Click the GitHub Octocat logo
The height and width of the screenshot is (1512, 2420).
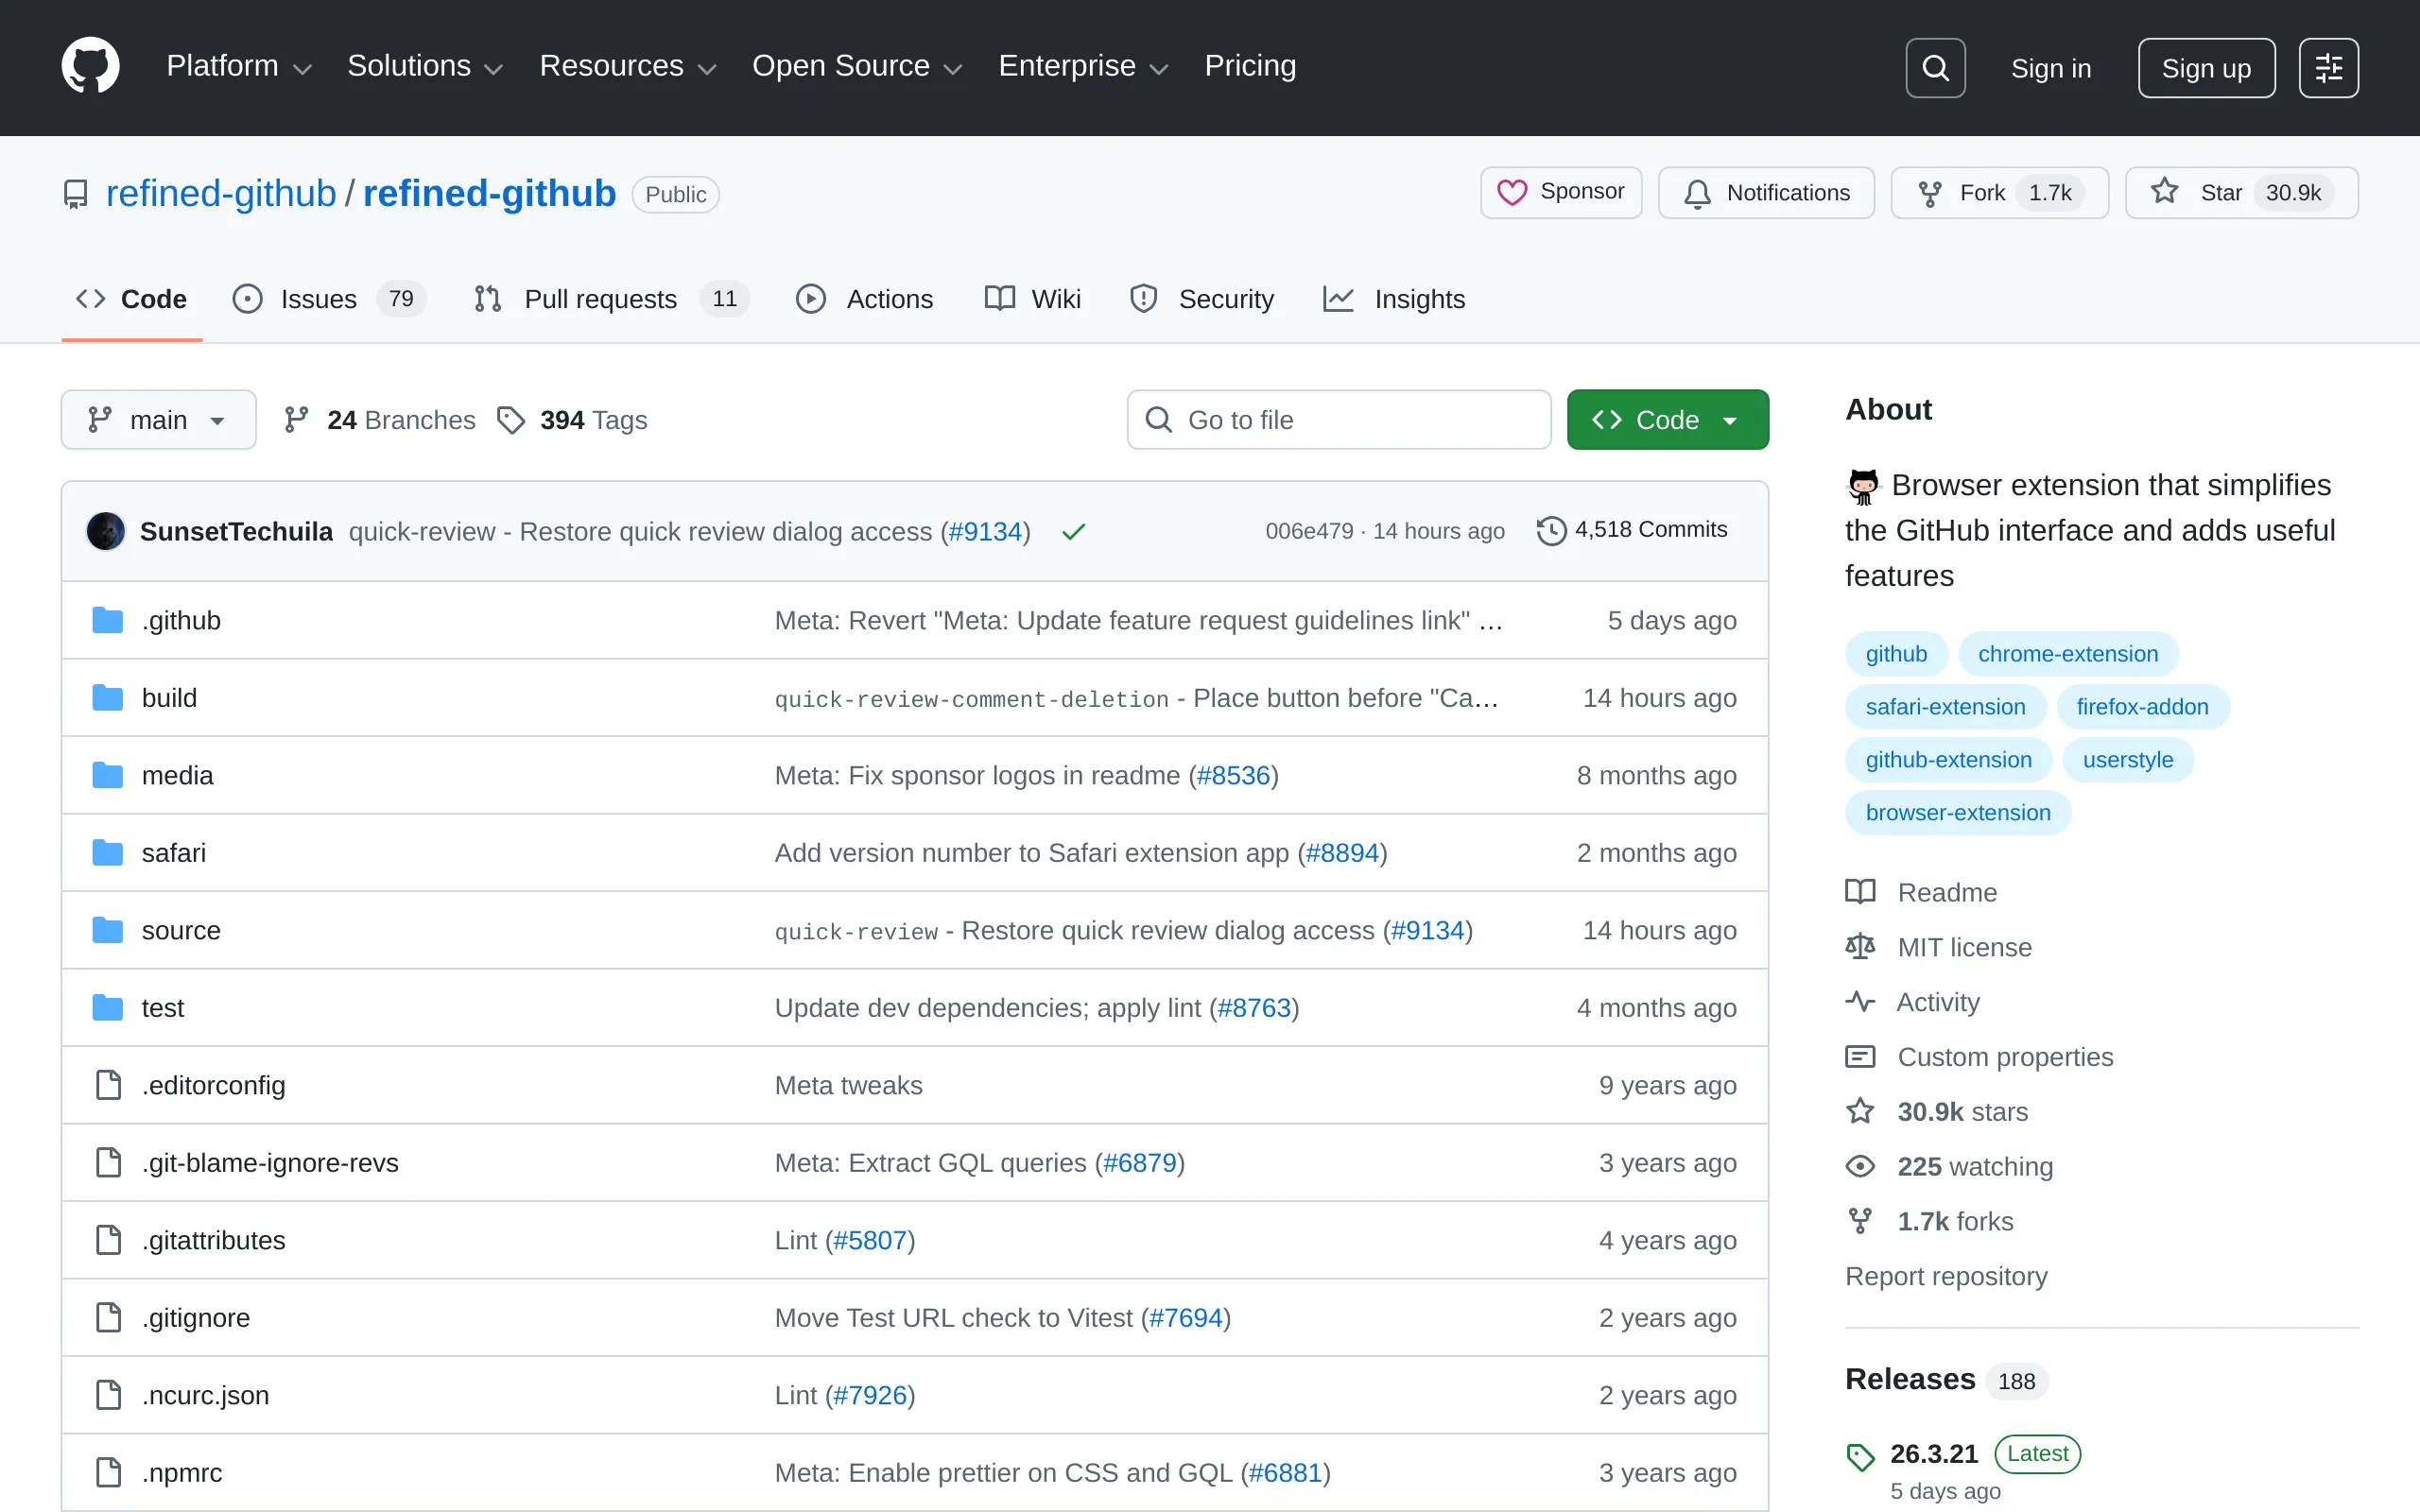(90, 66)
